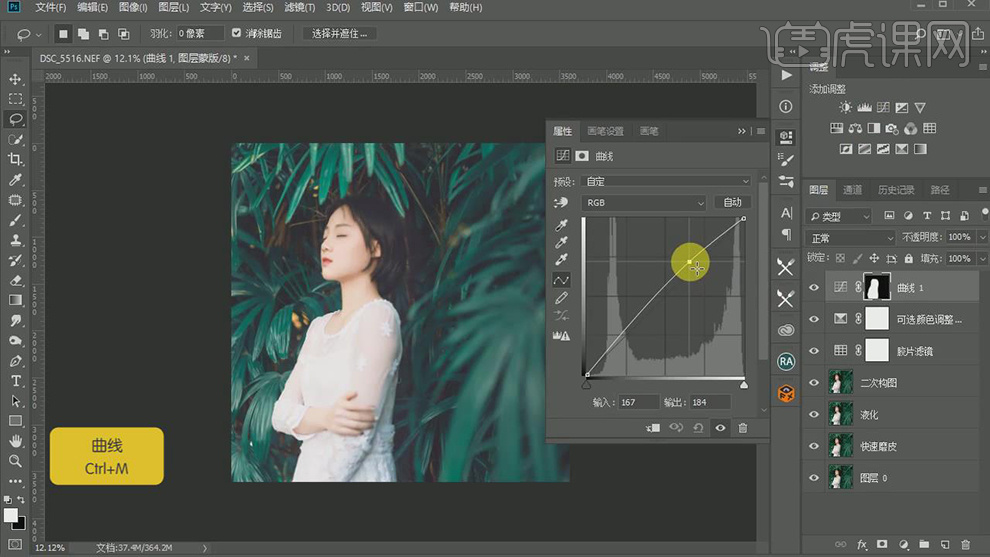Click the 自动 auto button
The width and height of the screenshot is (990, 557).
point(732,202)
